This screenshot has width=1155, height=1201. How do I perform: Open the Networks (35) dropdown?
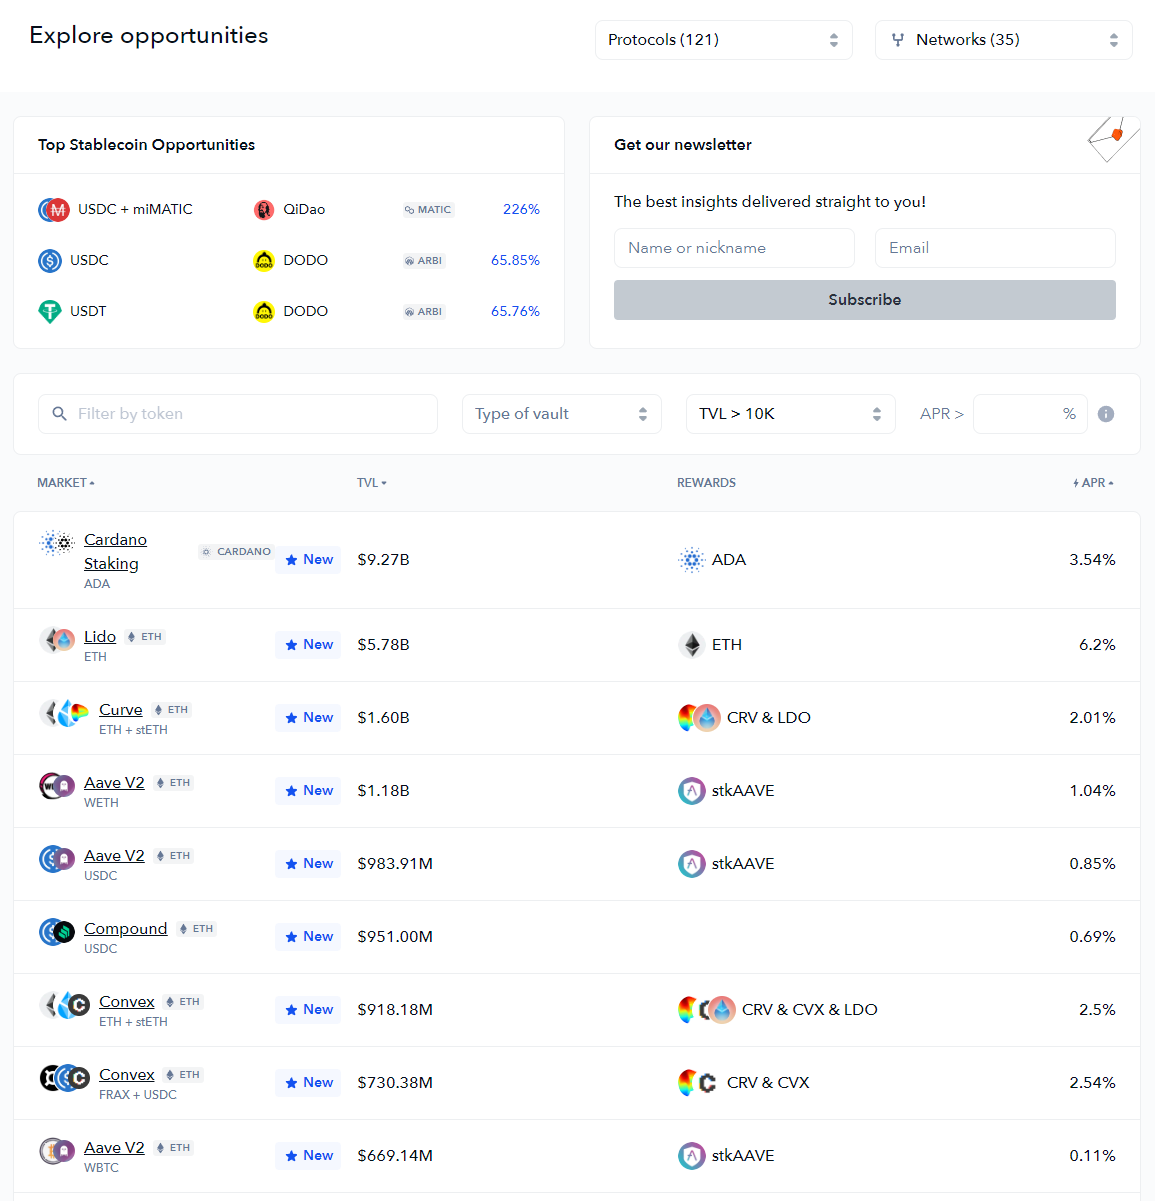click(x=1003, y=40)
